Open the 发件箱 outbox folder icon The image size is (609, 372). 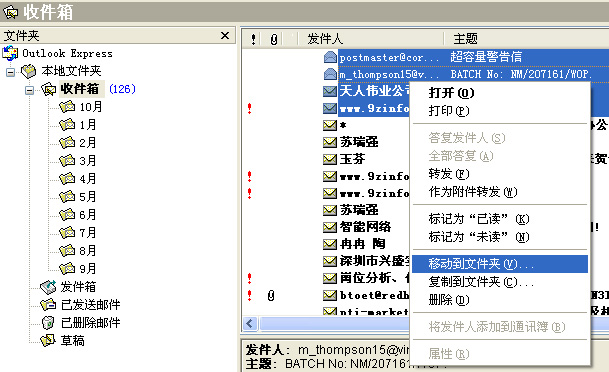click(x=48, y=287)
